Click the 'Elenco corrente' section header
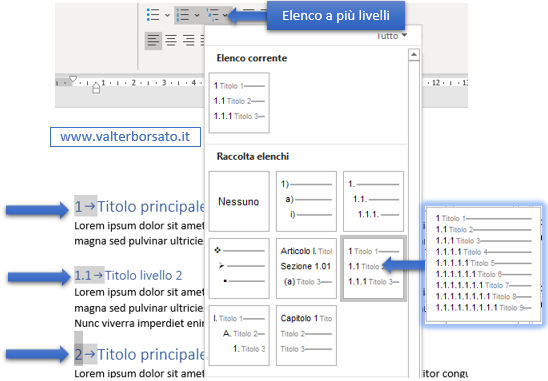The height and width of the screenshot is (381, 548). 252,58
